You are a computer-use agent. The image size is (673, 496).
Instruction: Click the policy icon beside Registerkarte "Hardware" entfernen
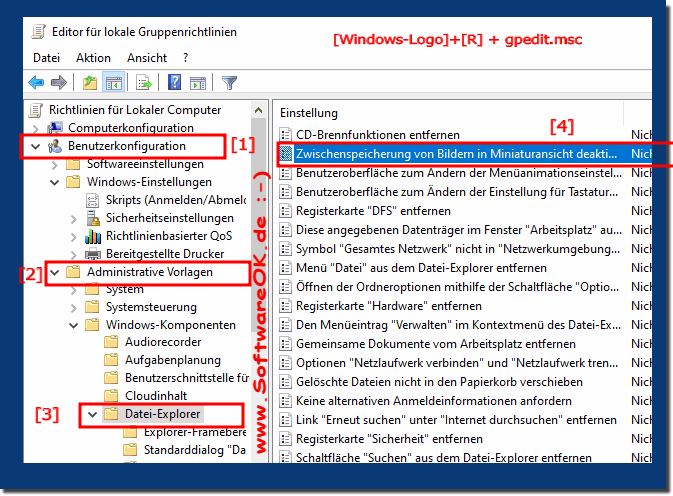pos(285,306)
